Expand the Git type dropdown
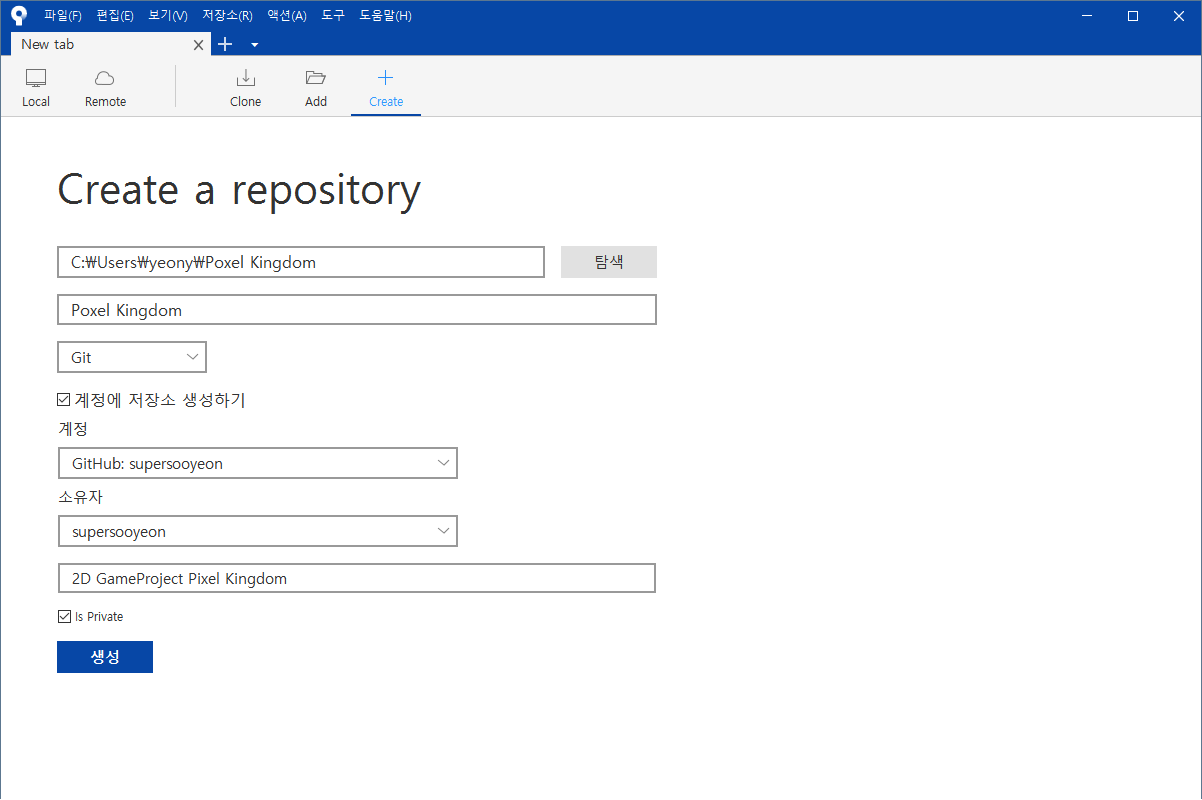 point(132,357)
